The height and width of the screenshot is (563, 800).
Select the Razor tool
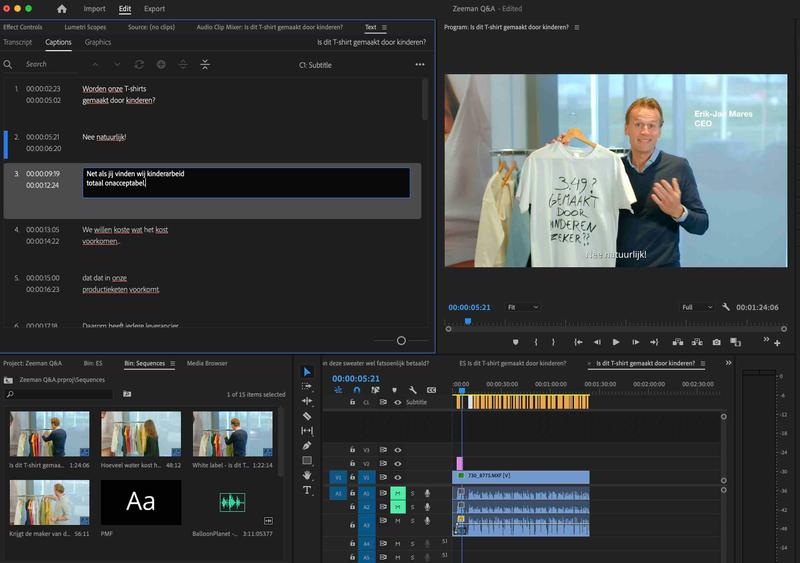tap(307, 416)
